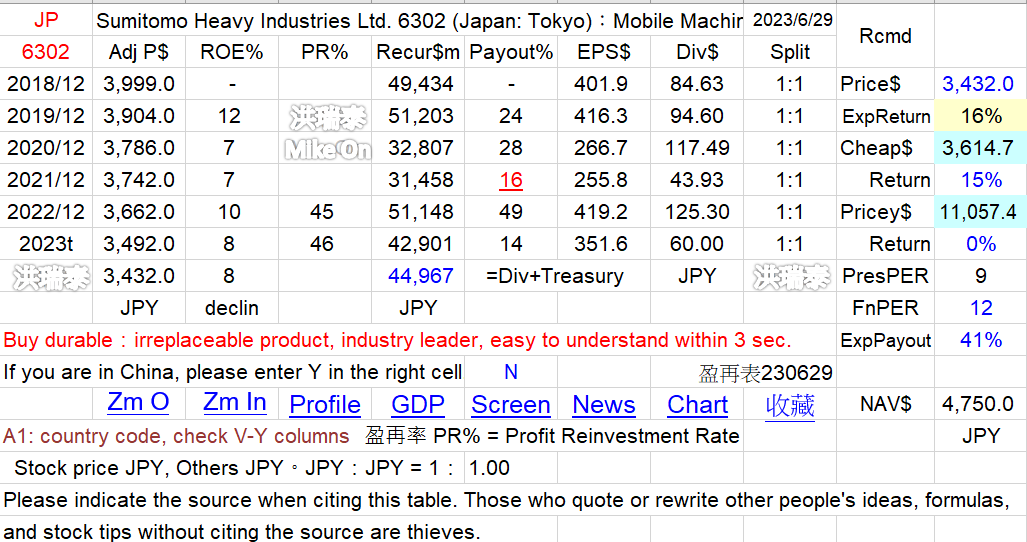The width and height of the screenshot is (1027, 542).
Task: Select the Return value 0%
Action: (x=980, y=244)
